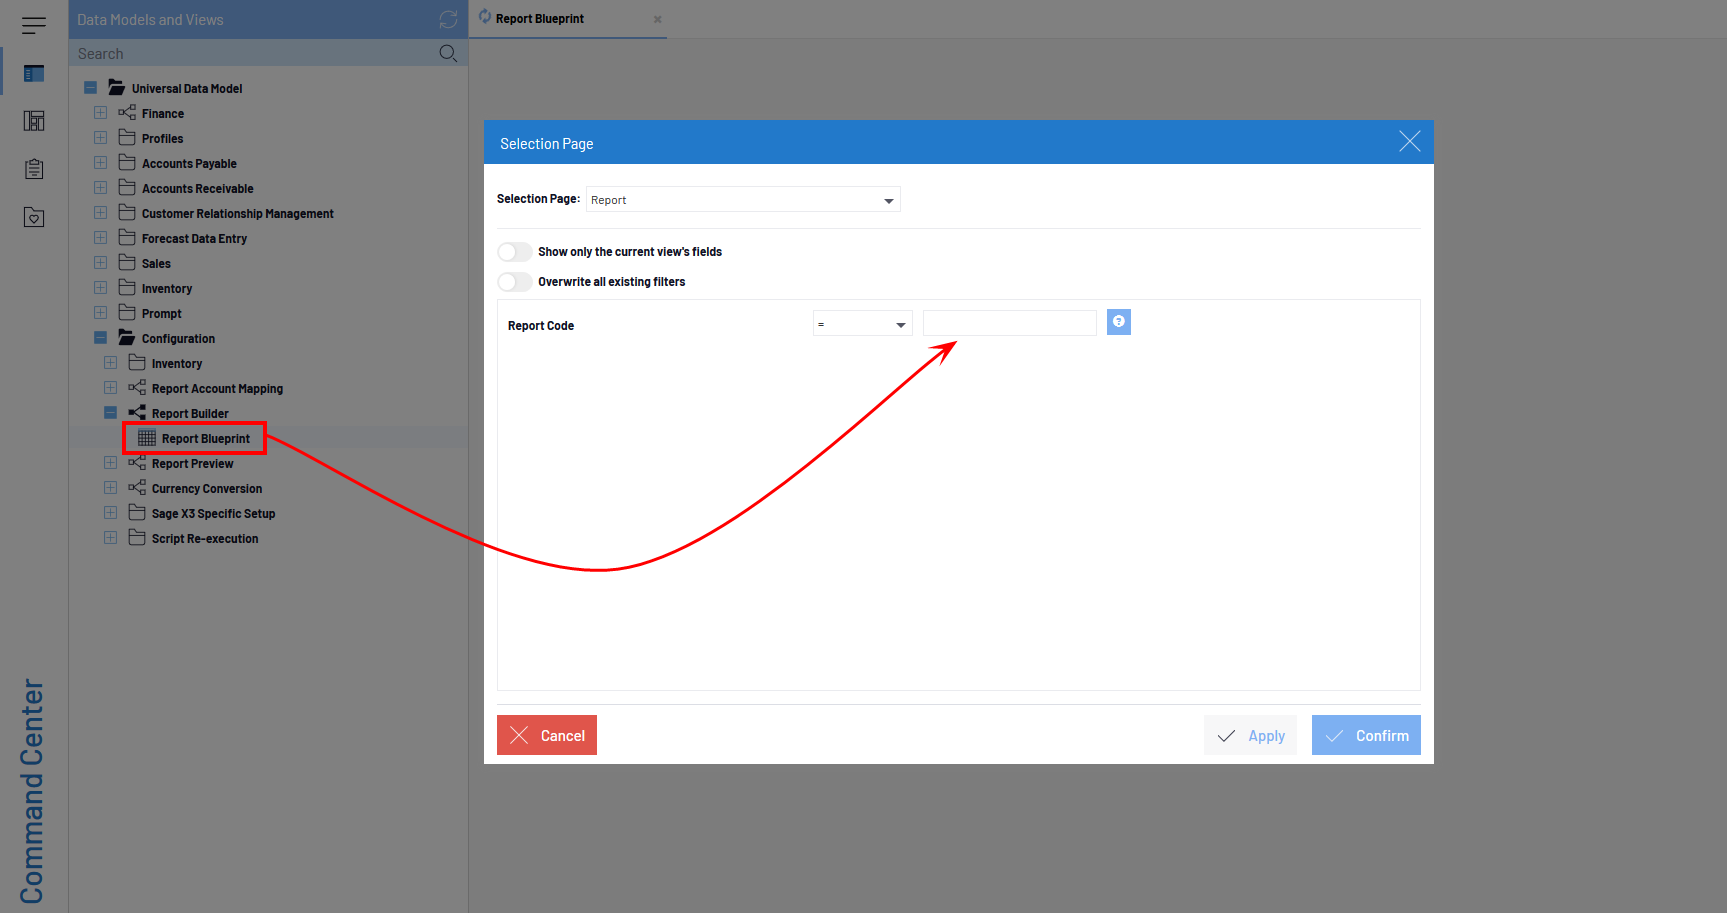Expand the Finance tree node
This screenshot has width=1727, height=913.
100,113
